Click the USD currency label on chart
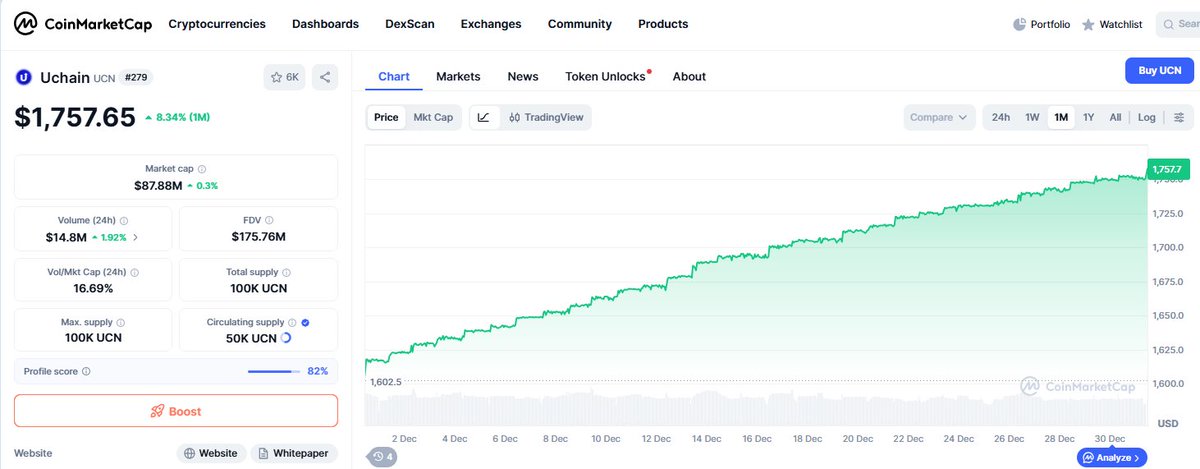 point(1167,423)
